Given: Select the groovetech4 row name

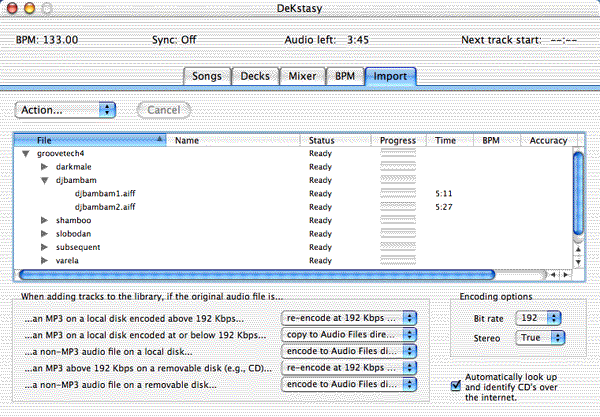Looking at the screenshot, I should [60, 153].
